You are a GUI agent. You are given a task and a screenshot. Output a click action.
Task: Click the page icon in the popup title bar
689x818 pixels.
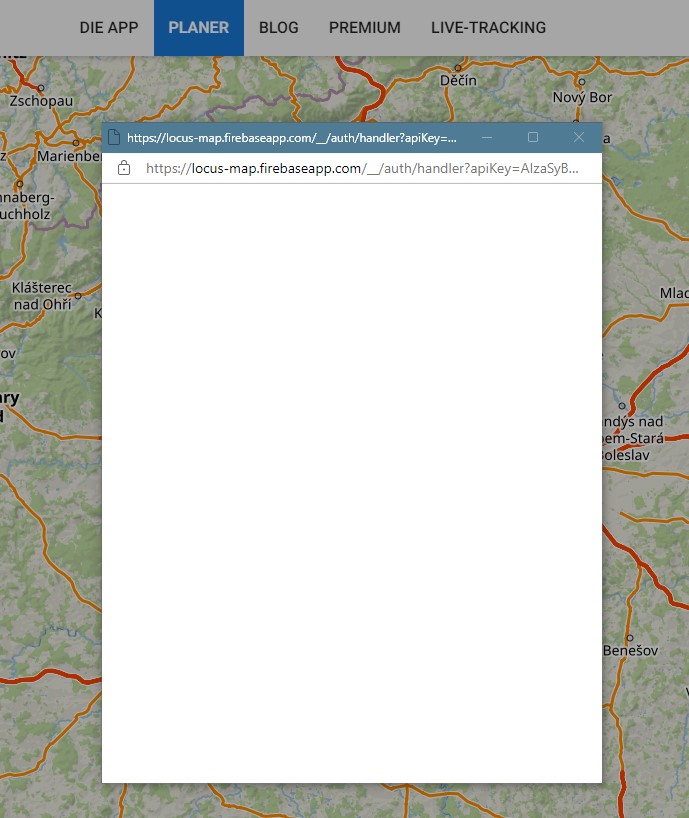(x=114, y=137)
